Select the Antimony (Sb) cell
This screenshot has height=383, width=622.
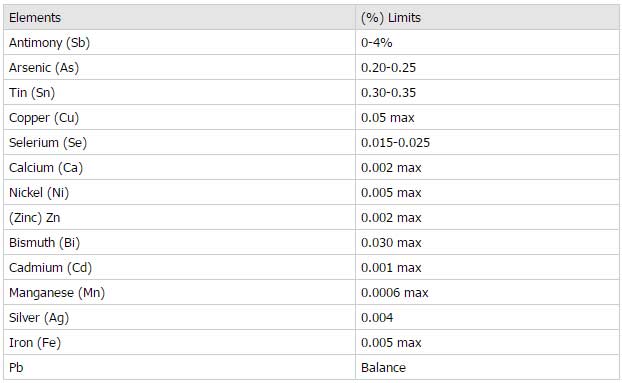click(x=179, y=42)
